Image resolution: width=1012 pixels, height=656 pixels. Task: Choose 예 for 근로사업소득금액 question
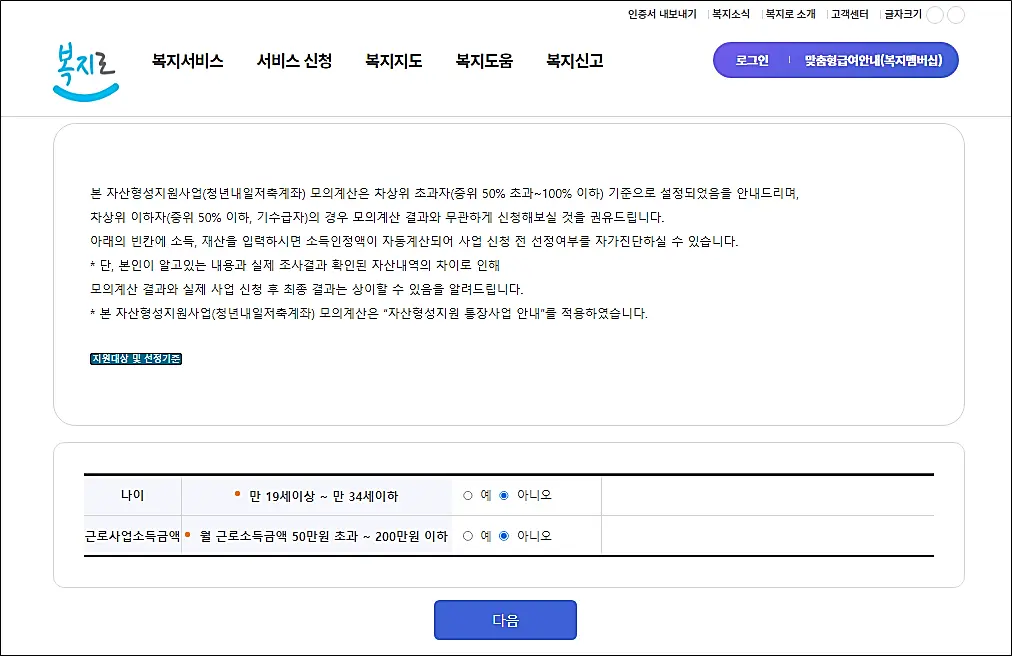[x=466, y=534]
